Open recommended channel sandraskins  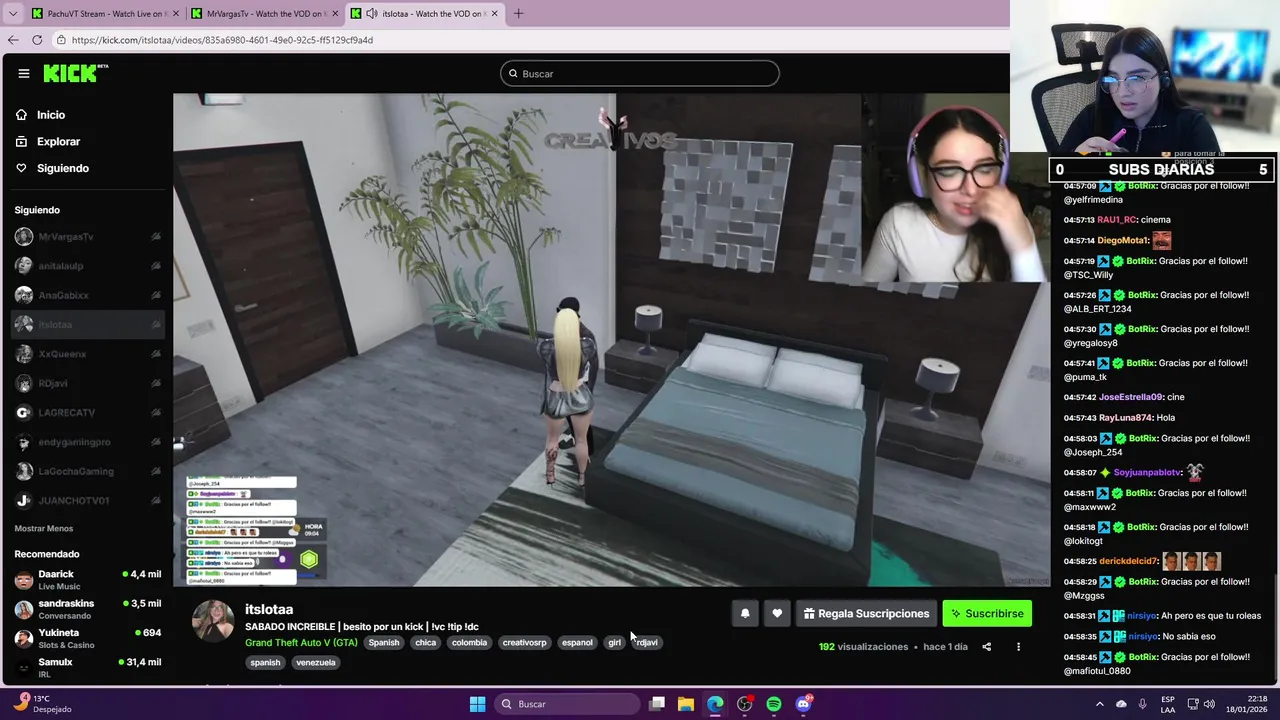point(87,609)
